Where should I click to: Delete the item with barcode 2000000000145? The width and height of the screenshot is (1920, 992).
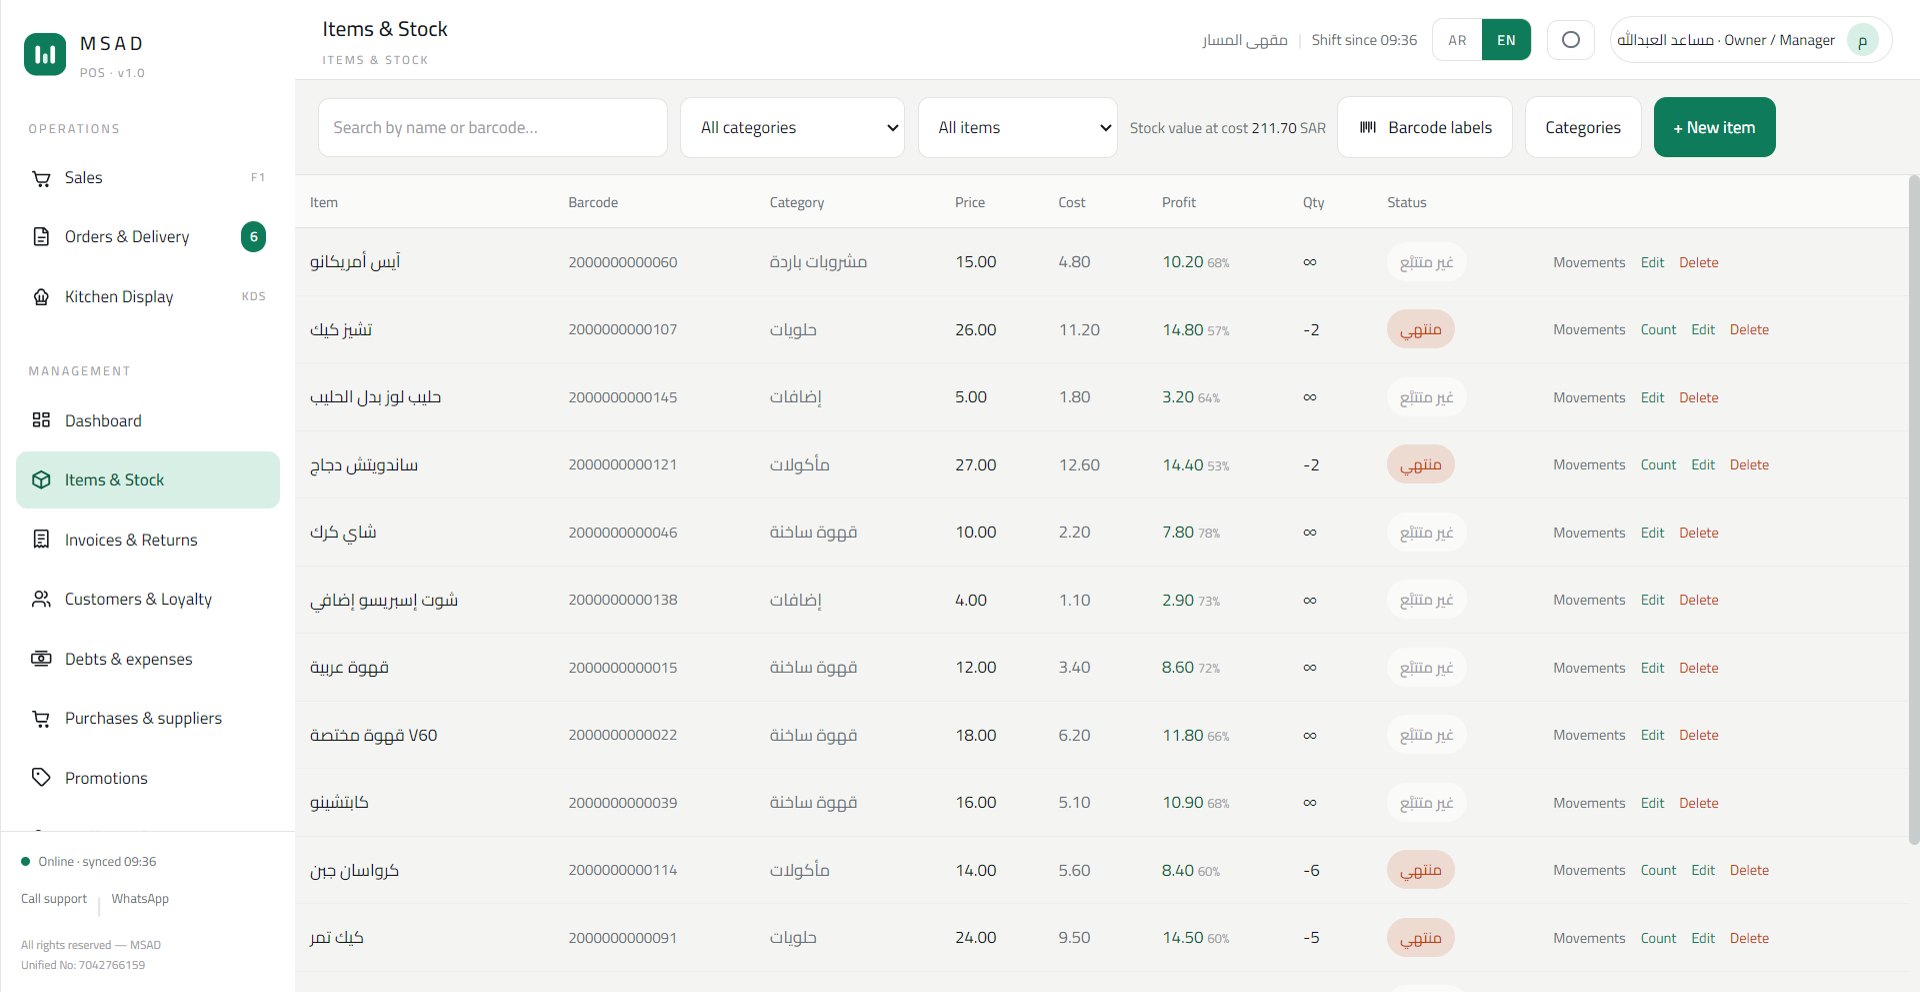coord(1699,397)
